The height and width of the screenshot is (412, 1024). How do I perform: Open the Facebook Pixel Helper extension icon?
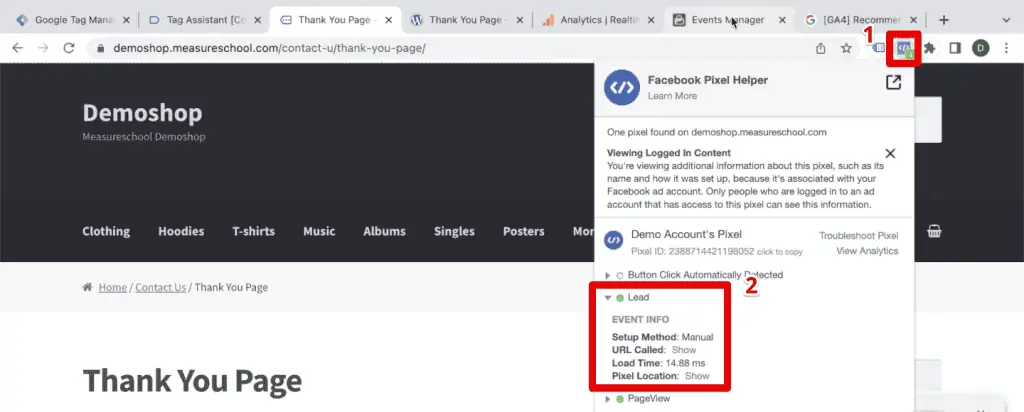pos(904,48)
